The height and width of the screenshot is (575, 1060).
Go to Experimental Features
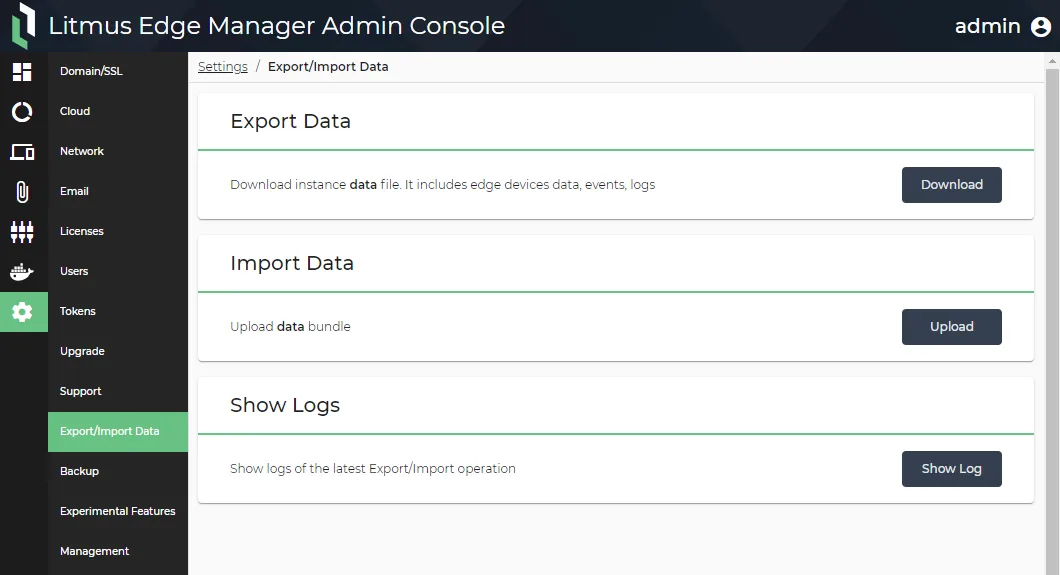[x=118, y=511]
